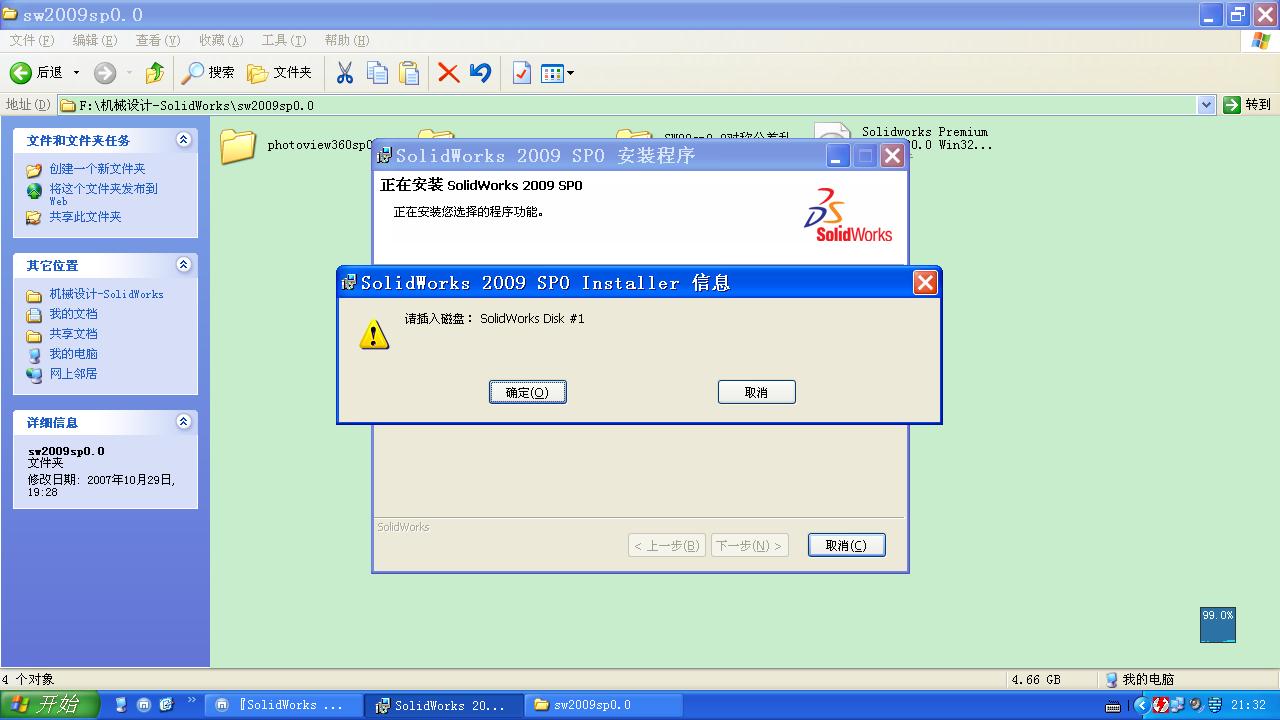
Task: Toggle the 文件夹 folders pane
Action: [x=279, y=73]
